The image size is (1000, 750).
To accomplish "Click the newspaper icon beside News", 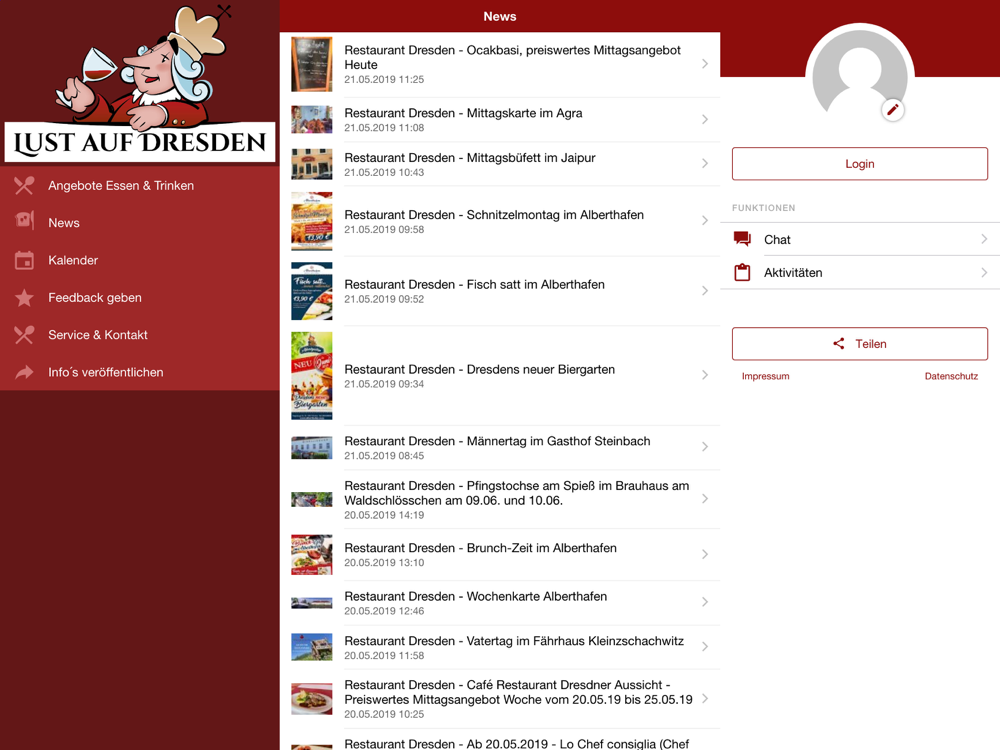I will [x=24, y=221].
